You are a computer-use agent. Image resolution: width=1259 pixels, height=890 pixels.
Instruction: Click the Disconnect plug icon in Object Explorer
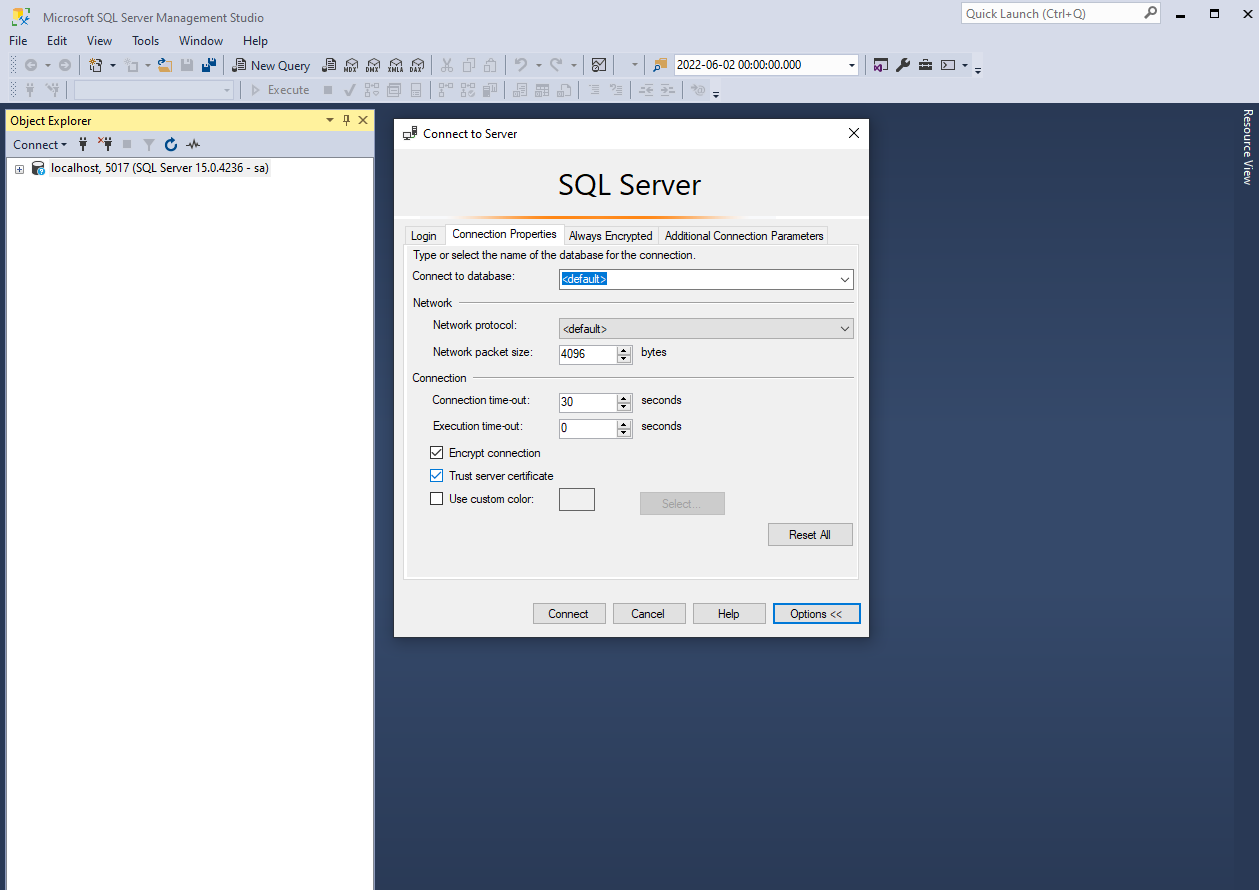click(x=105, y=144)
